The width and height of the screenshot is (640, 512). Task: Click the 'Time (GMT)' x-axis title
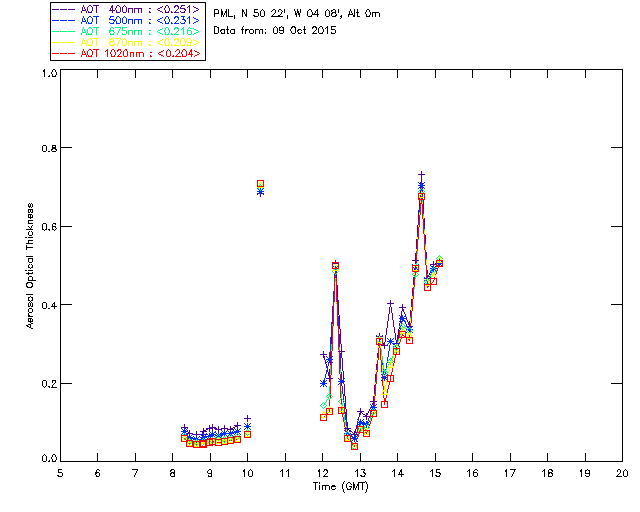[x=340, y=487]
